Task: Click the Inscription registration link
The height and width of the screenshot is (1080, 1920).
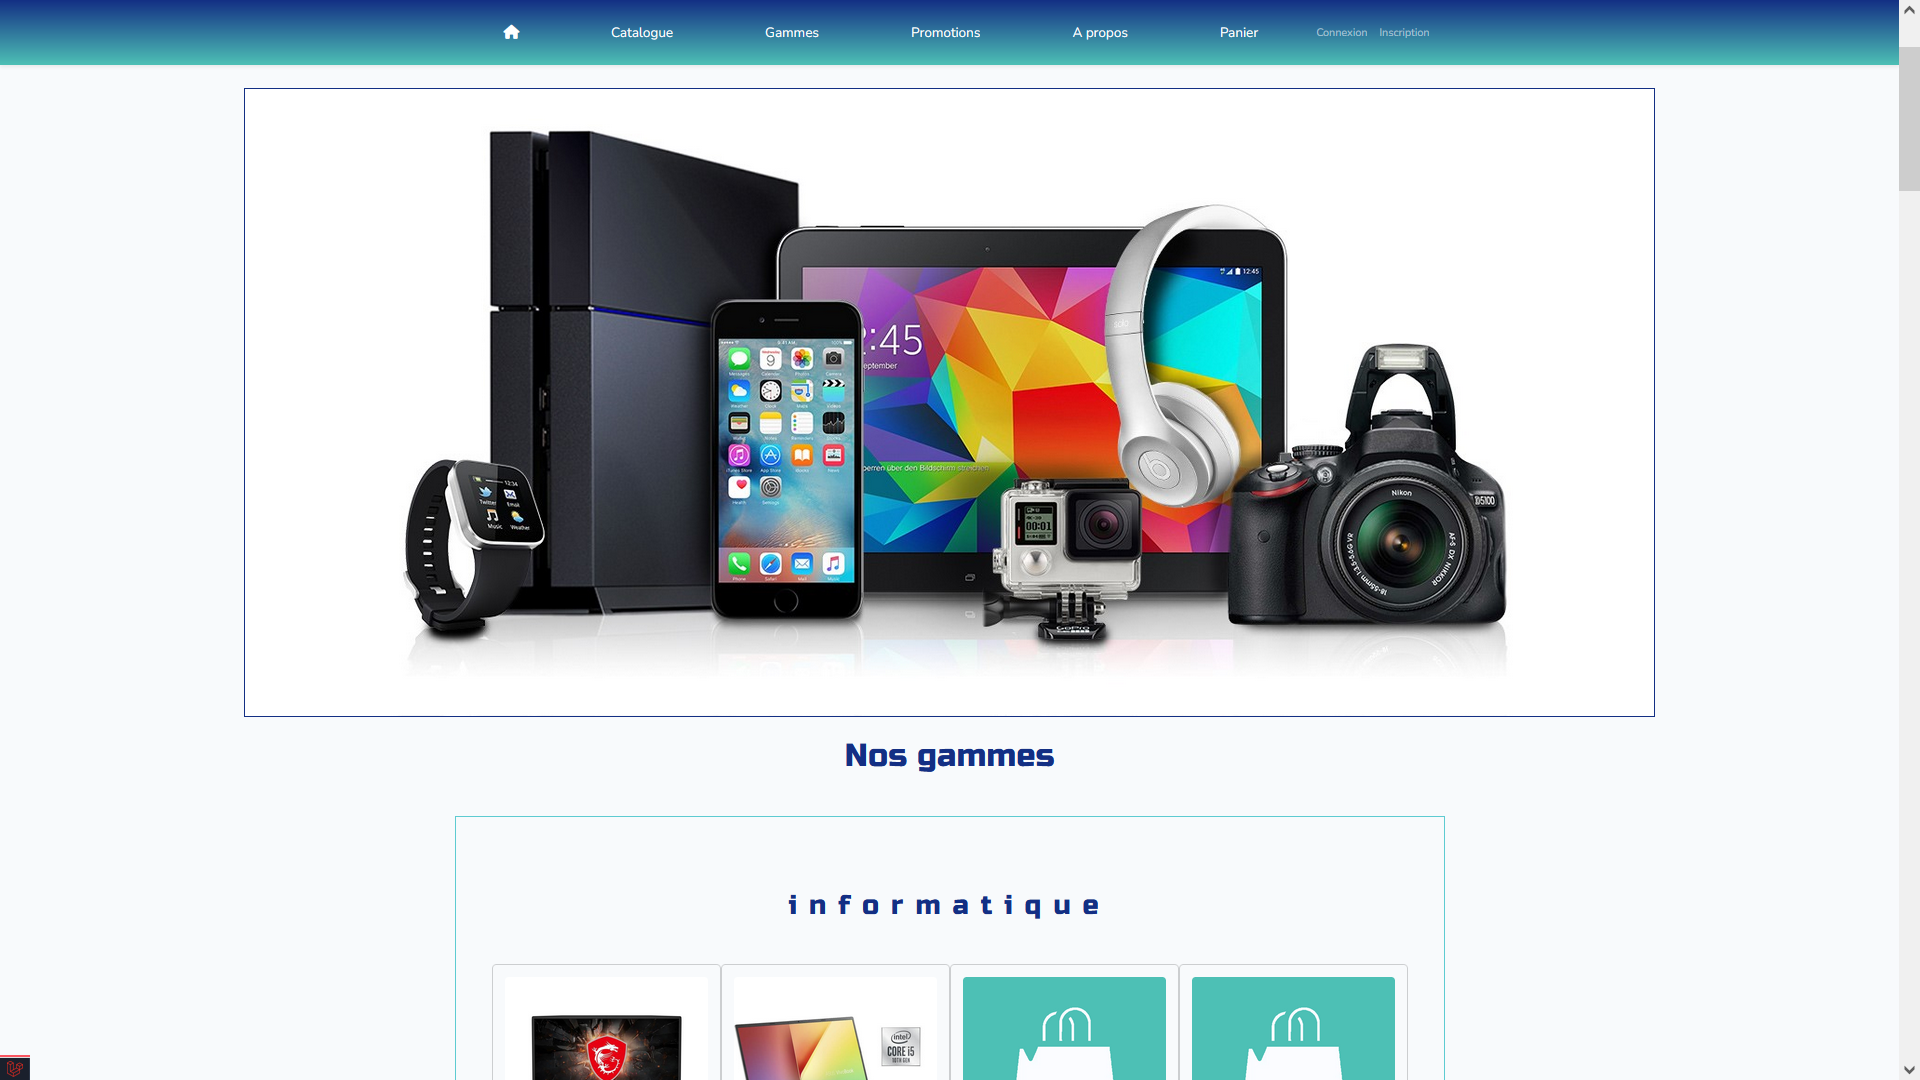Action: (1404, 32)
